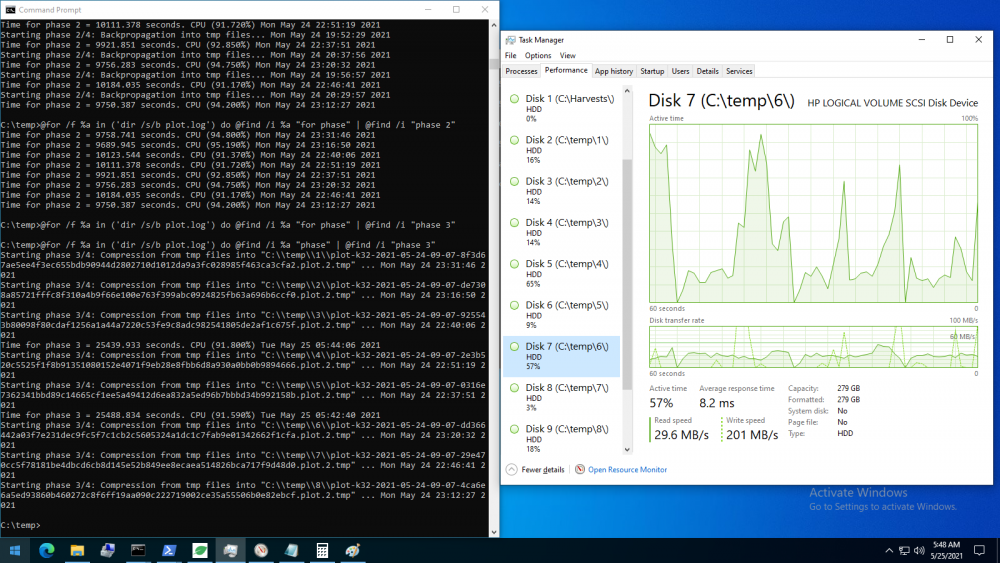
Task: Close the Command Prompt window
Action: (485, 10)
